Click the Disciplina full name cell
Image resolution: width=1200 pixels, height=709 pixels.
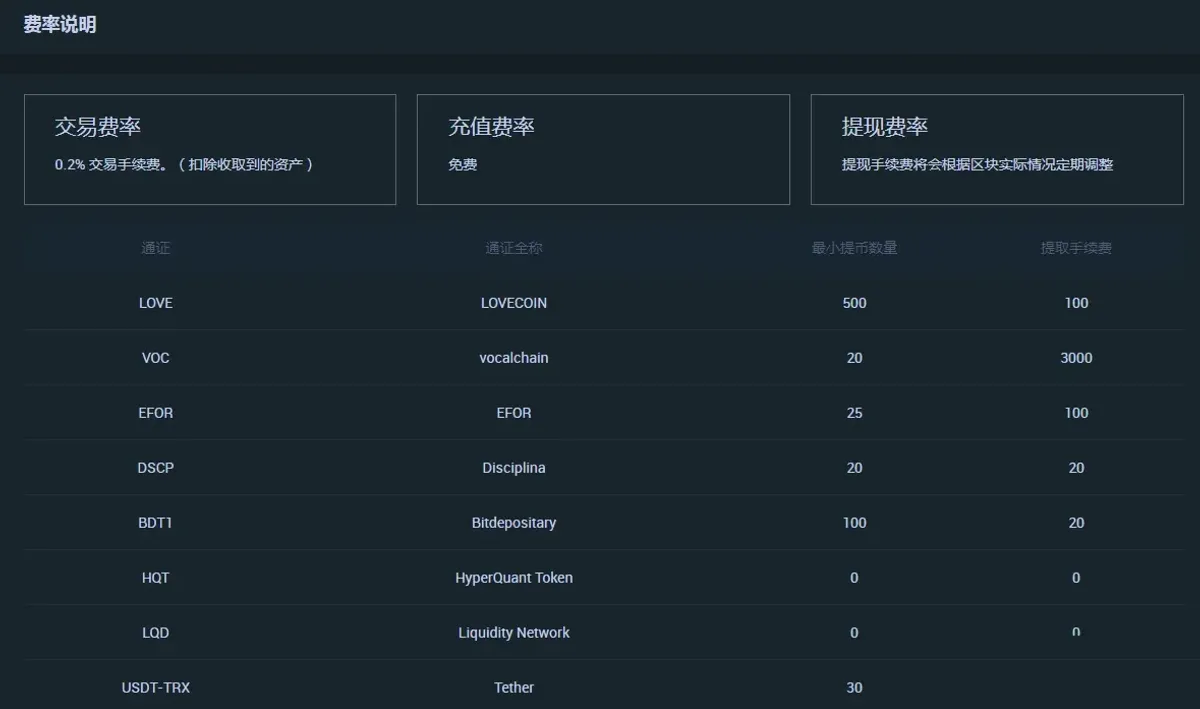coord(514,468)
